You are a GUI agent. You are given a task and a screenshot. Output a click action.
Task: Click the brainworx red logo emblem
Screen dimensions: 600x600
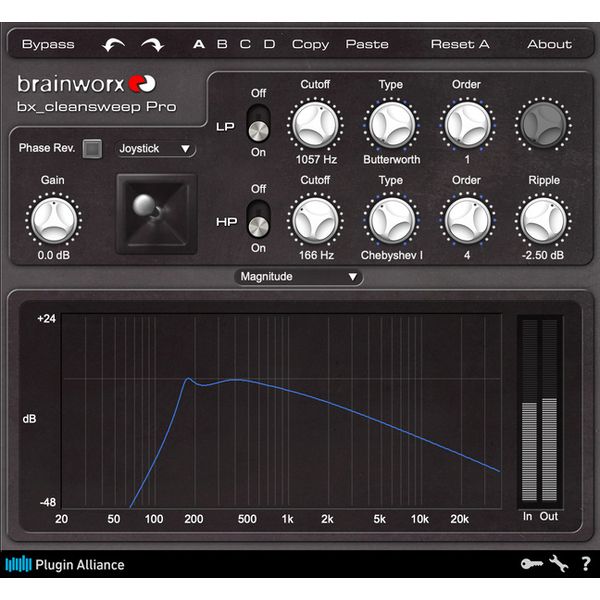(x=142, y=83)
